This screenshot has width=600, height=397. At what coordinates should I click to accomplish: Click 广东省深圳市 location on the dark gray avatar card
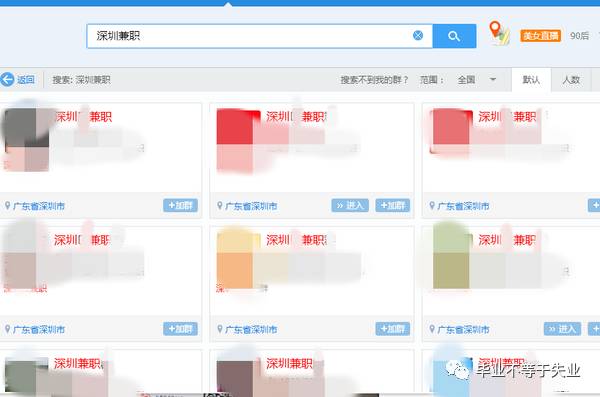(39, 206)
